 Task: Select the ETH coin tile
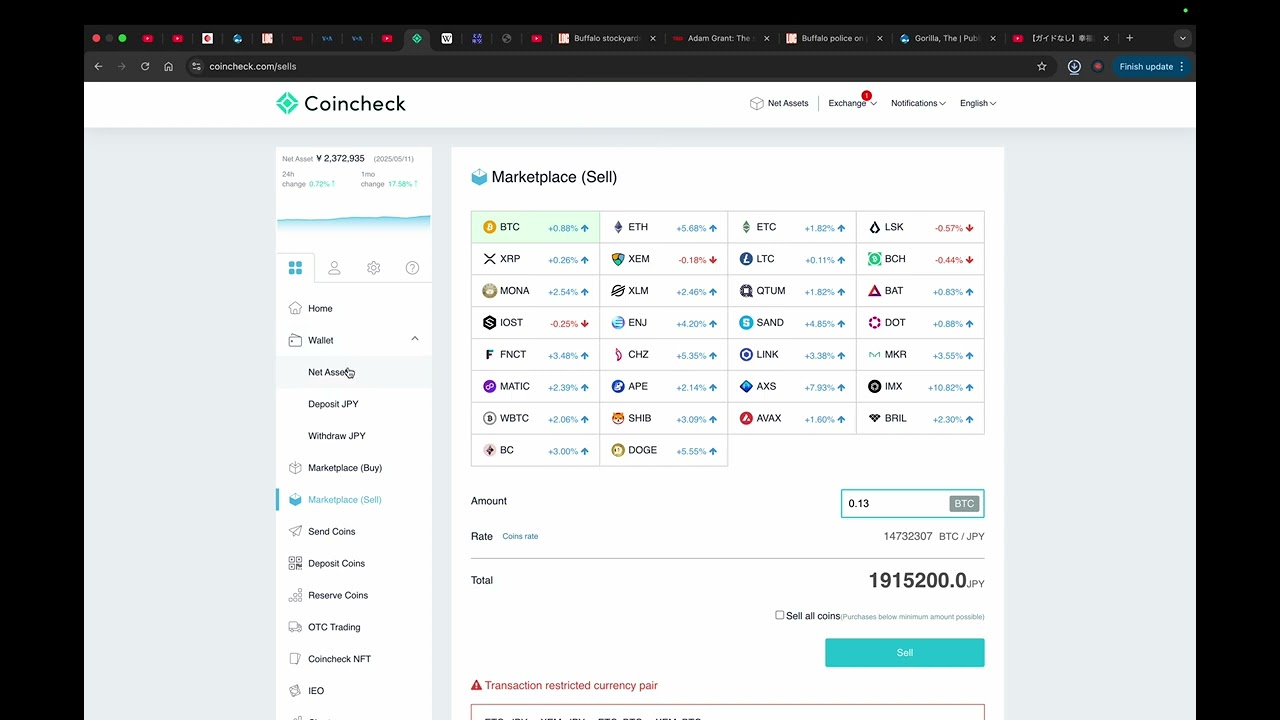(664, 228)
